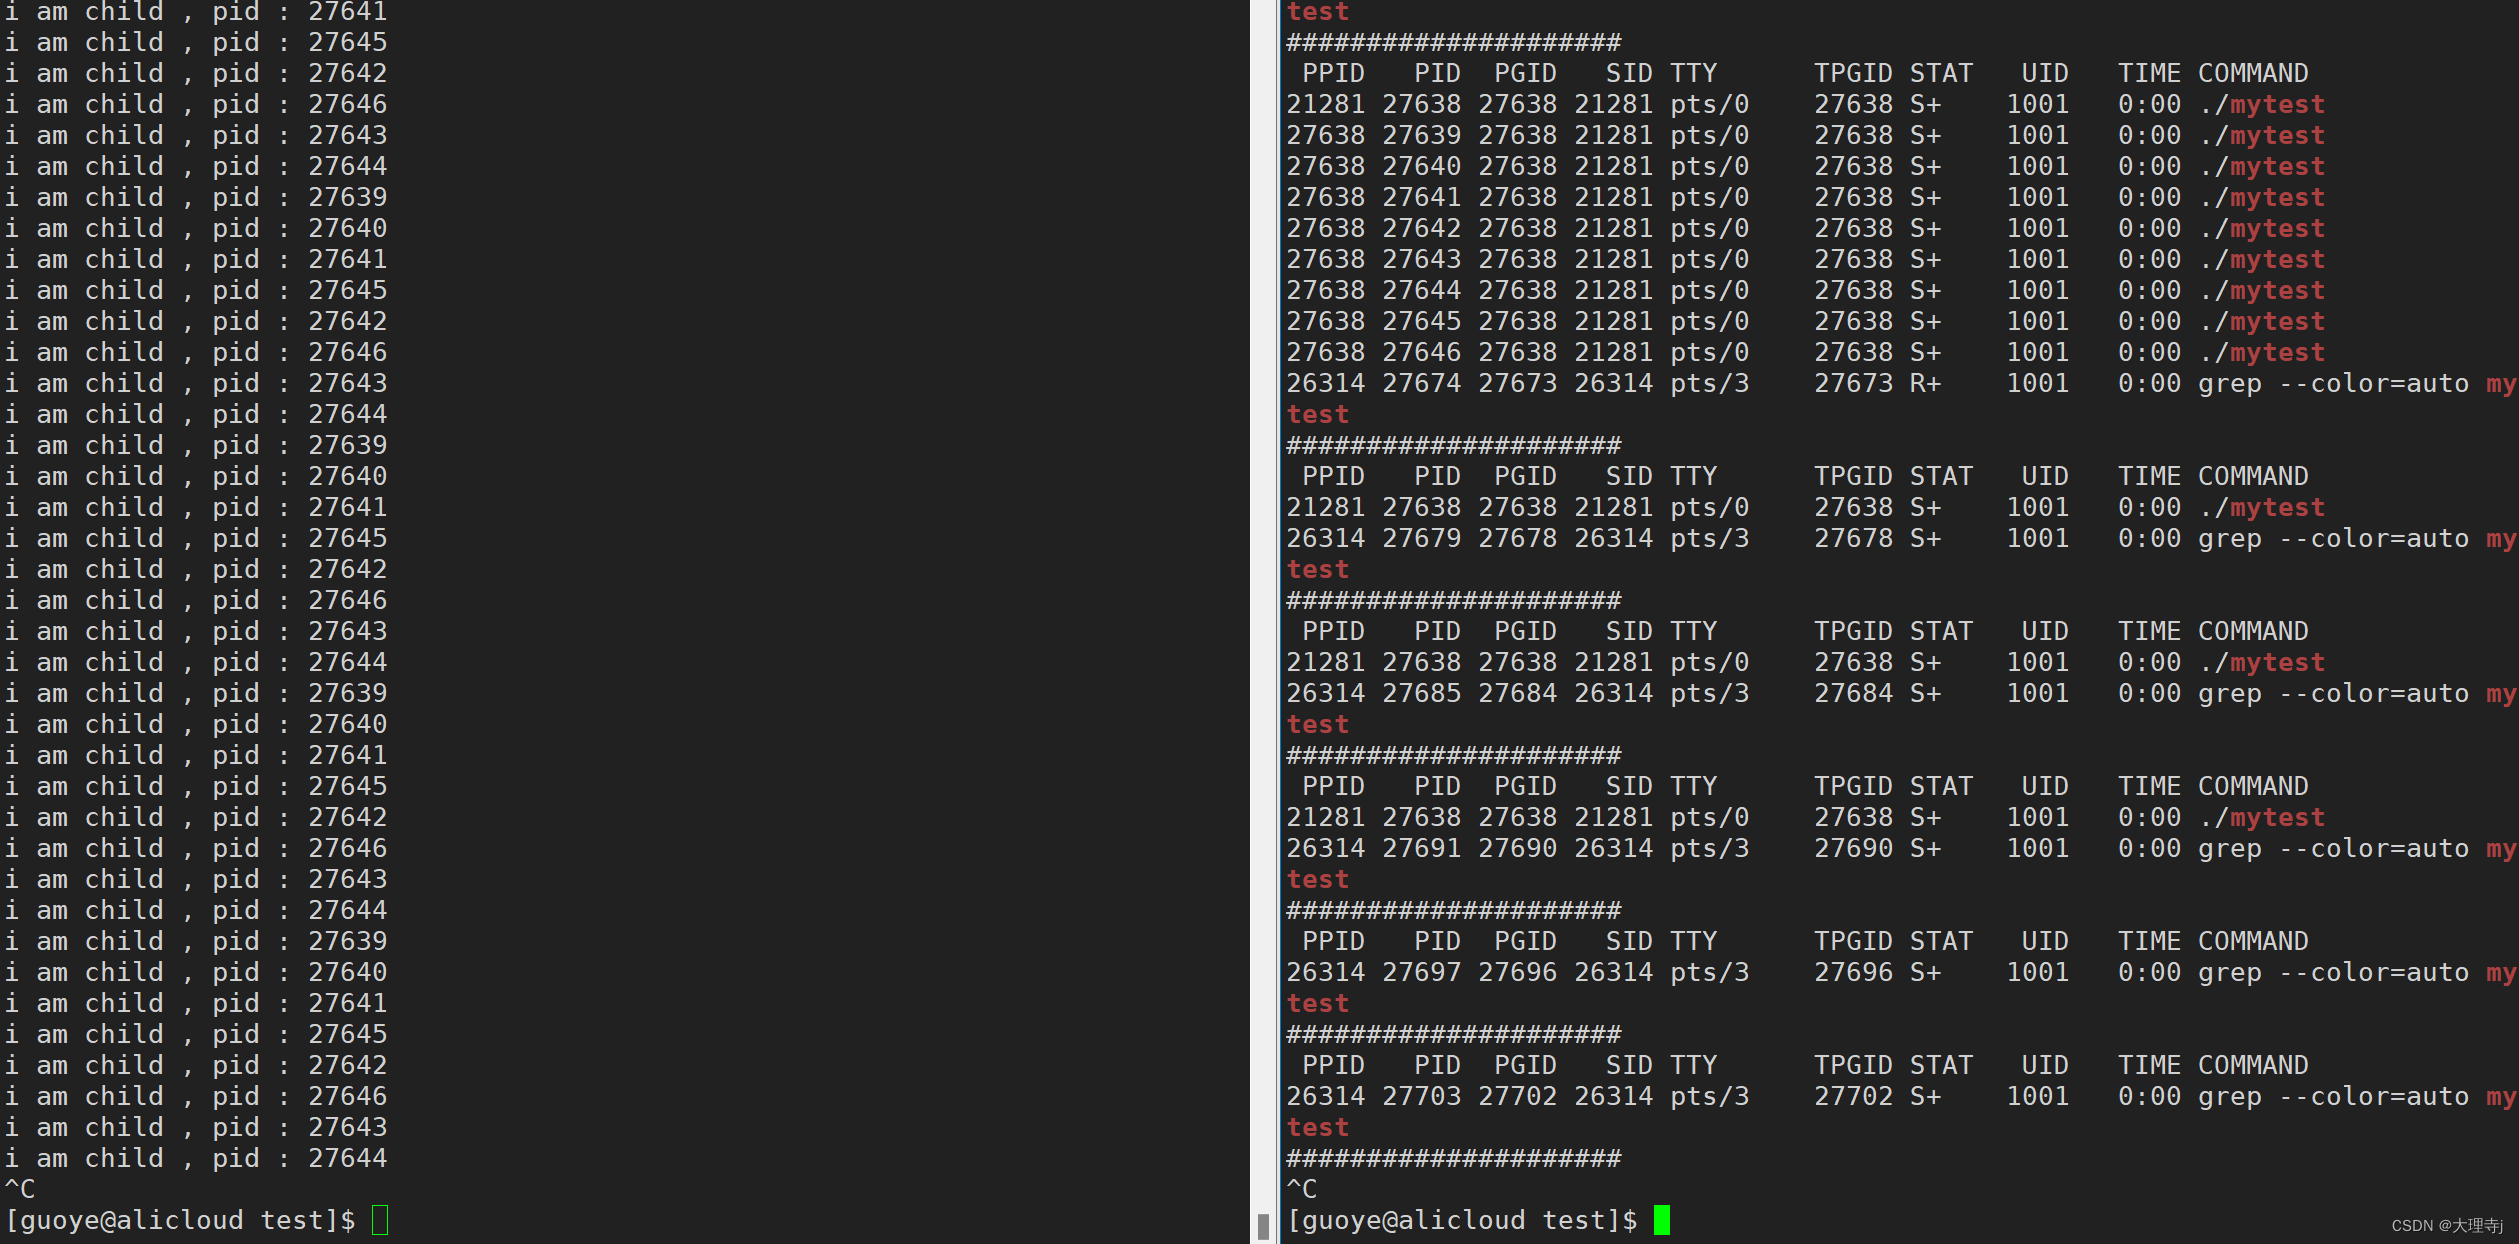
Task: Click the left pane scrollbar thumb
Action: [1263, 1226]
